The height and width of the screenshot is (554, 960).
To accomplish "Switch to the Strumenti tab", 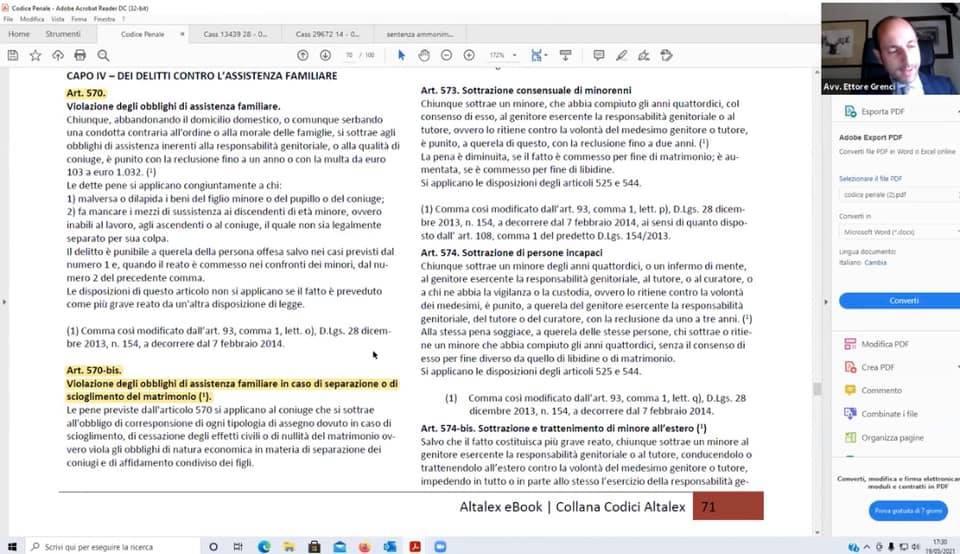I will (63, 34).
